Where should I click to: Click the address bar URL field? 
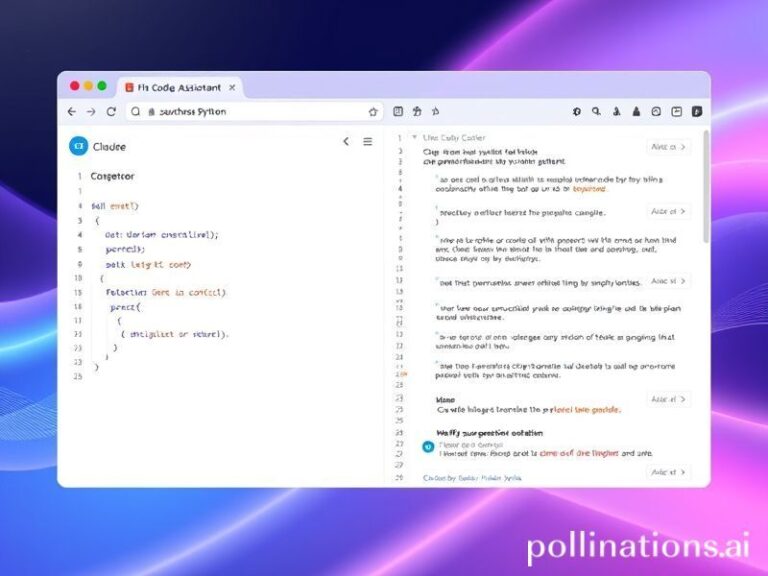[x=254, y=112]
